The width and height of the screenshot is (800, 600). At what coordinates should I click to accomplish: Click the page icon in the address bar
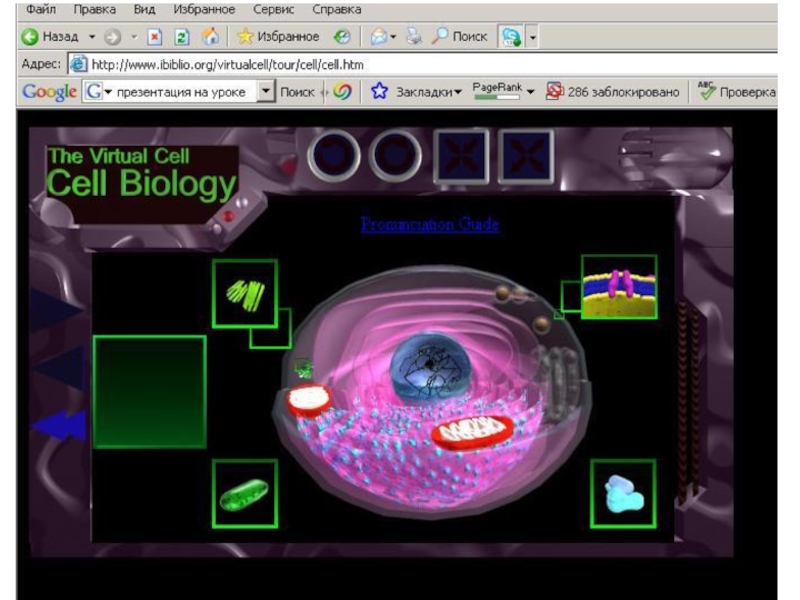(x=78, y=64)
